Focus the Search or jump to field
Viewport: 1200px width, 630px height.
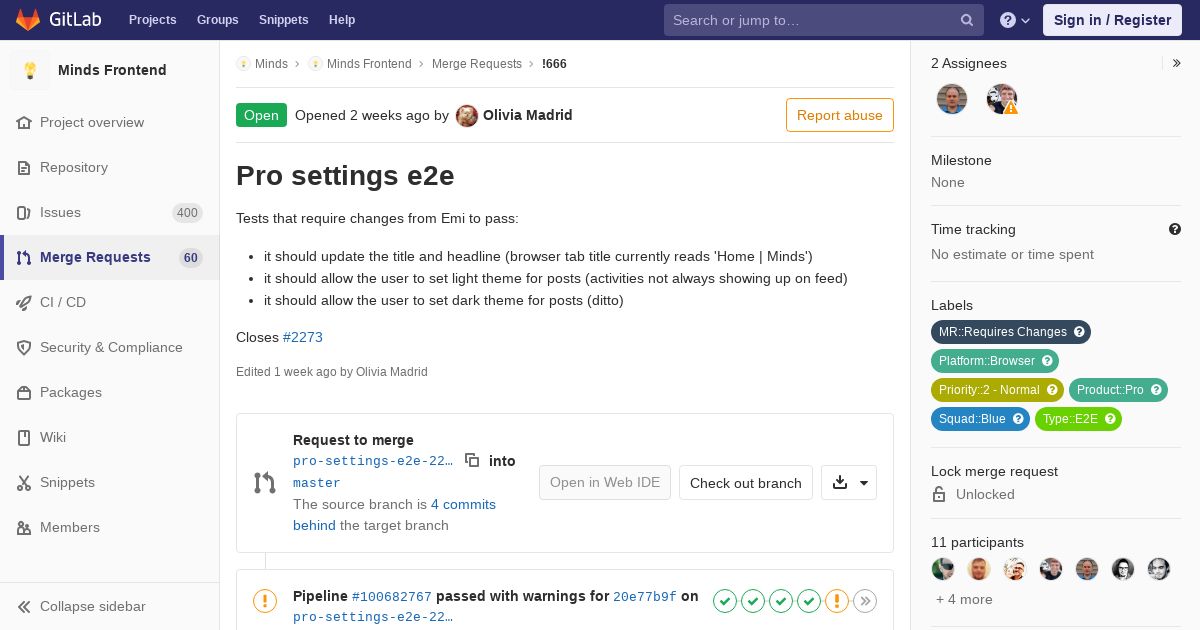[x=824, y=20]
